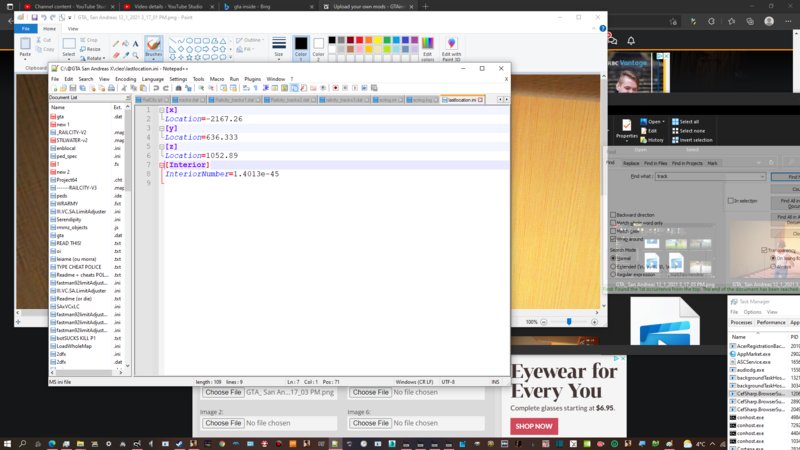
Task: Click the notification bell in YouTube Studio
Action: click(631, 41)
